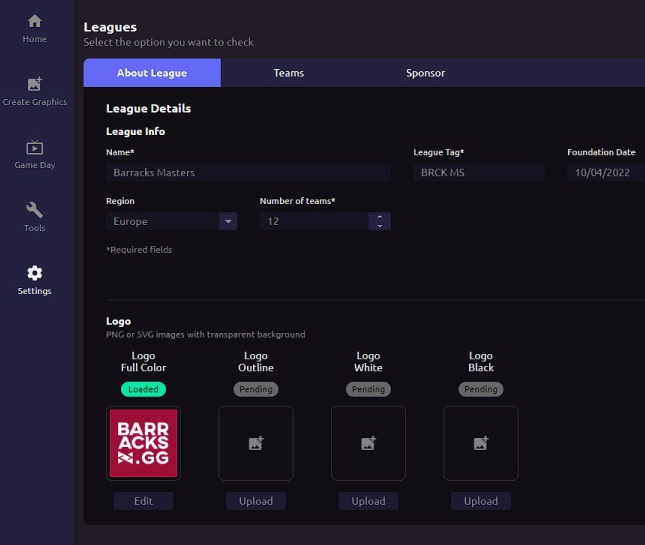Open the Create Graphics sidebar icon
Viewport: 645px width, 545px height.
point(34,85)
